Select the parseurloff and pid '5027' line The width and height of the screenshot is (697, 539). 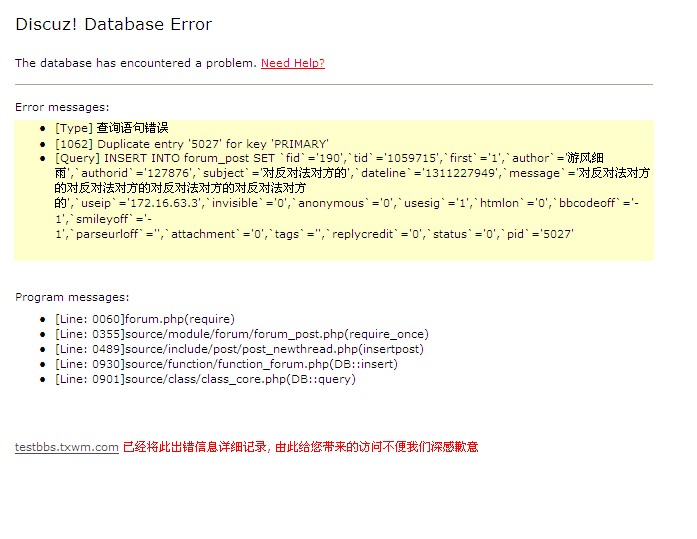click(314, 234)
